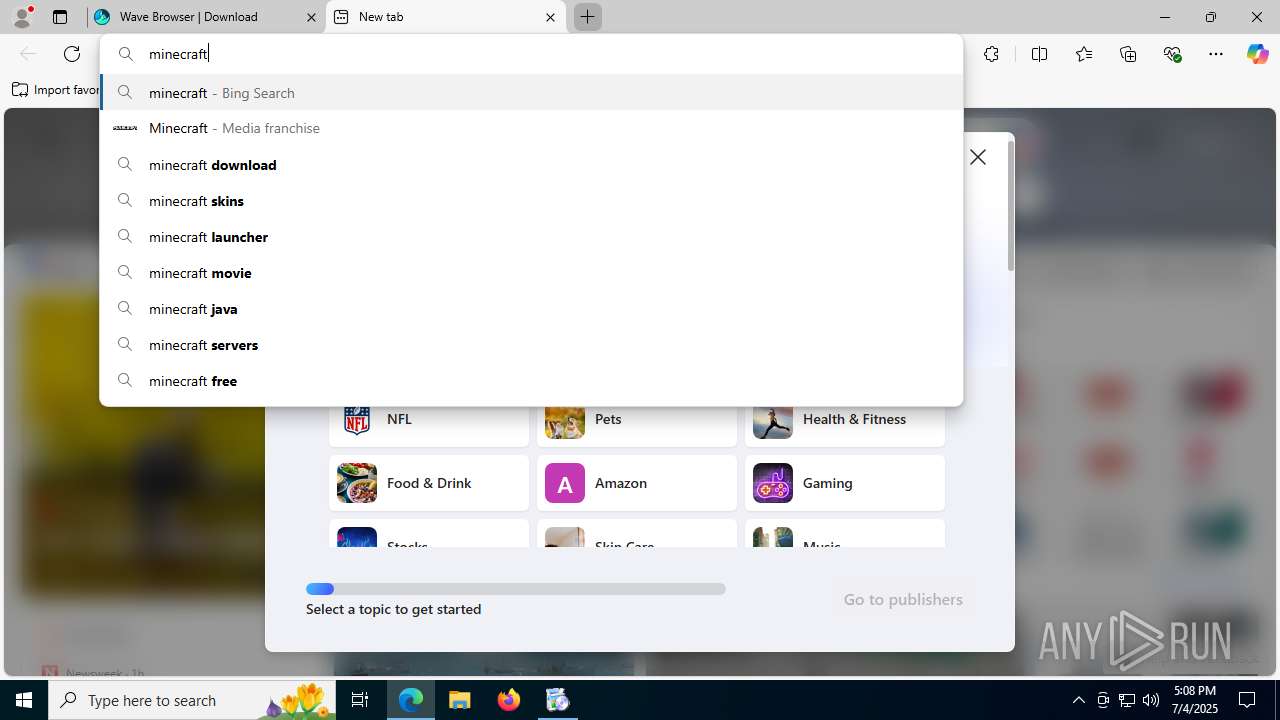Click the address bar containing minecraft
Screen dimensions: 1280x720
coord(531,54)
